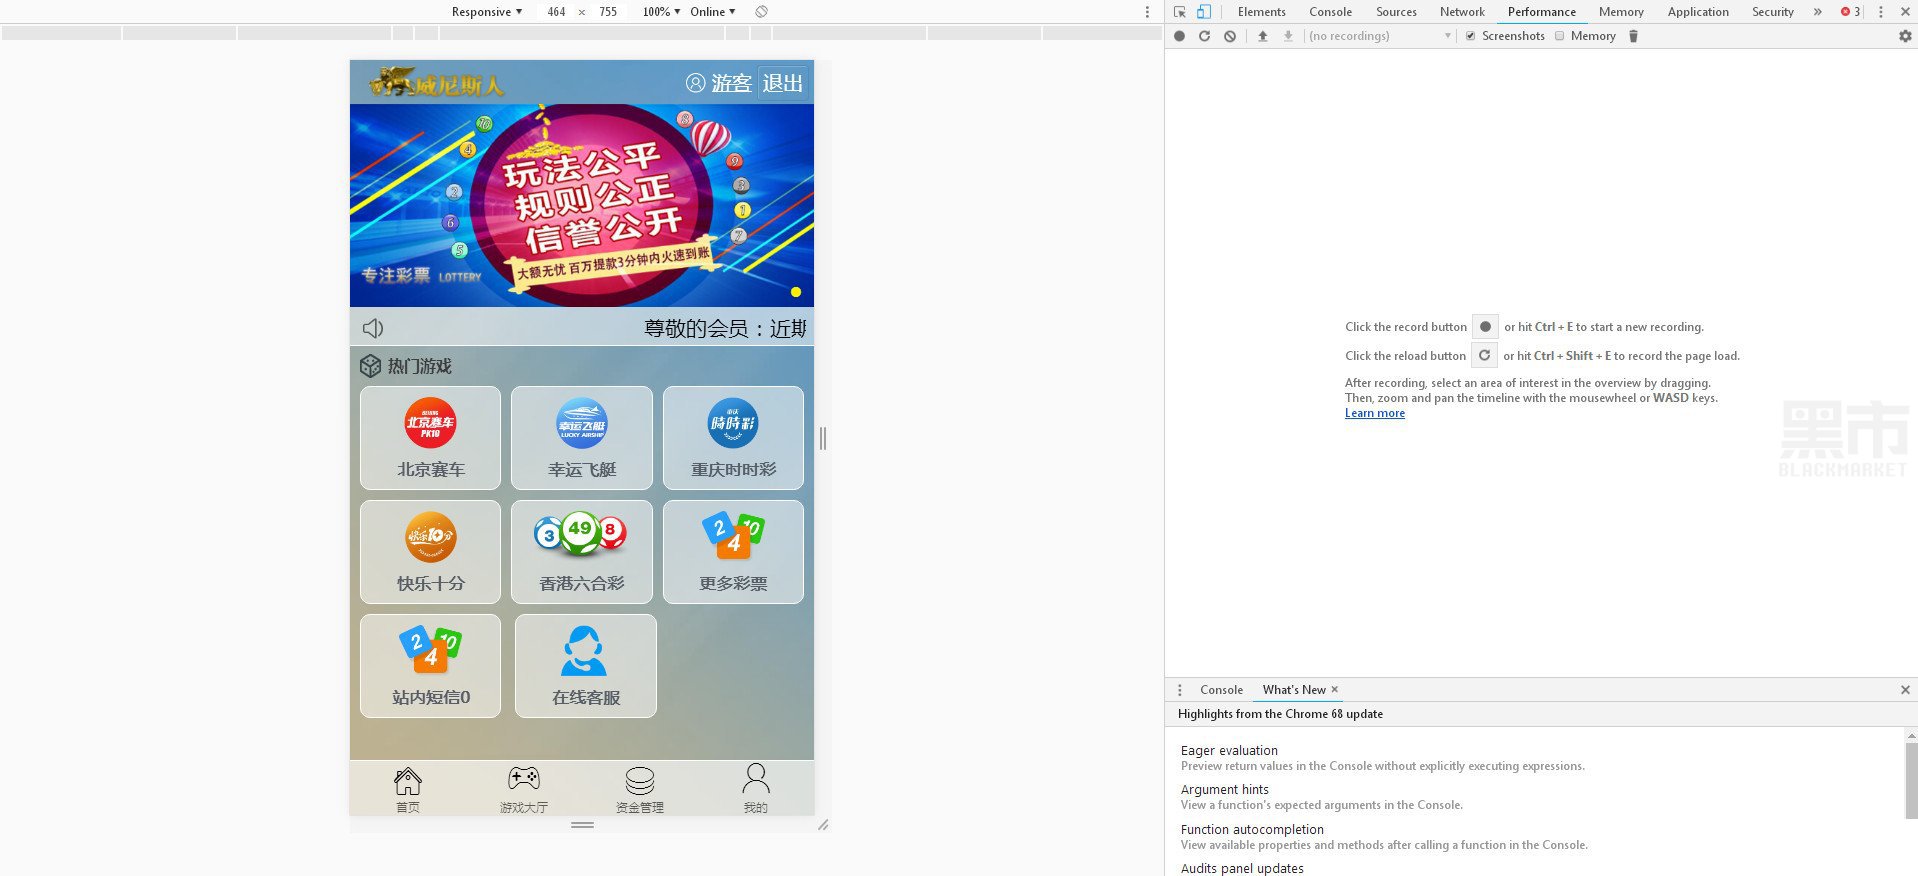Open the capture settings gear icon
The image size is (1918, 876).
tap(1905, 36)
